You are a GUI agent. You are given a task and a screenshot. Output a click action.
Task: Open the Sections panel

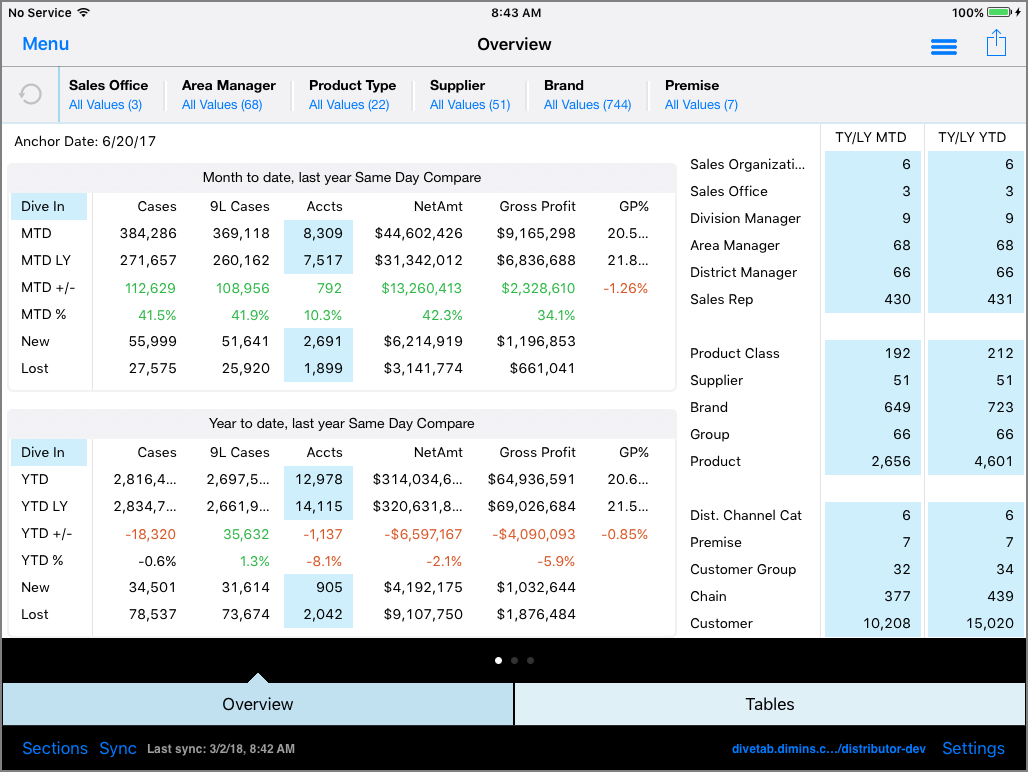(55, 748)
